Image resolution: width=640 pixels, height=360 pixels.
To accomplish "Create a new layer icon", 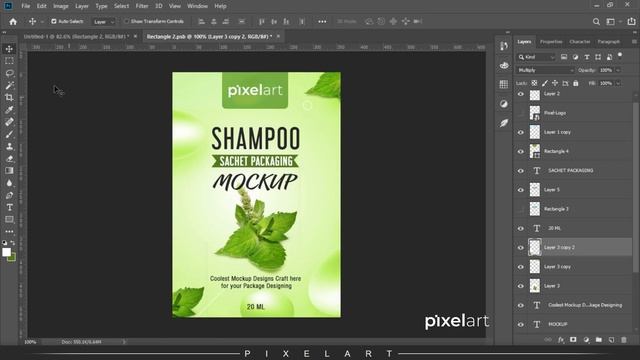I will 611,340.
